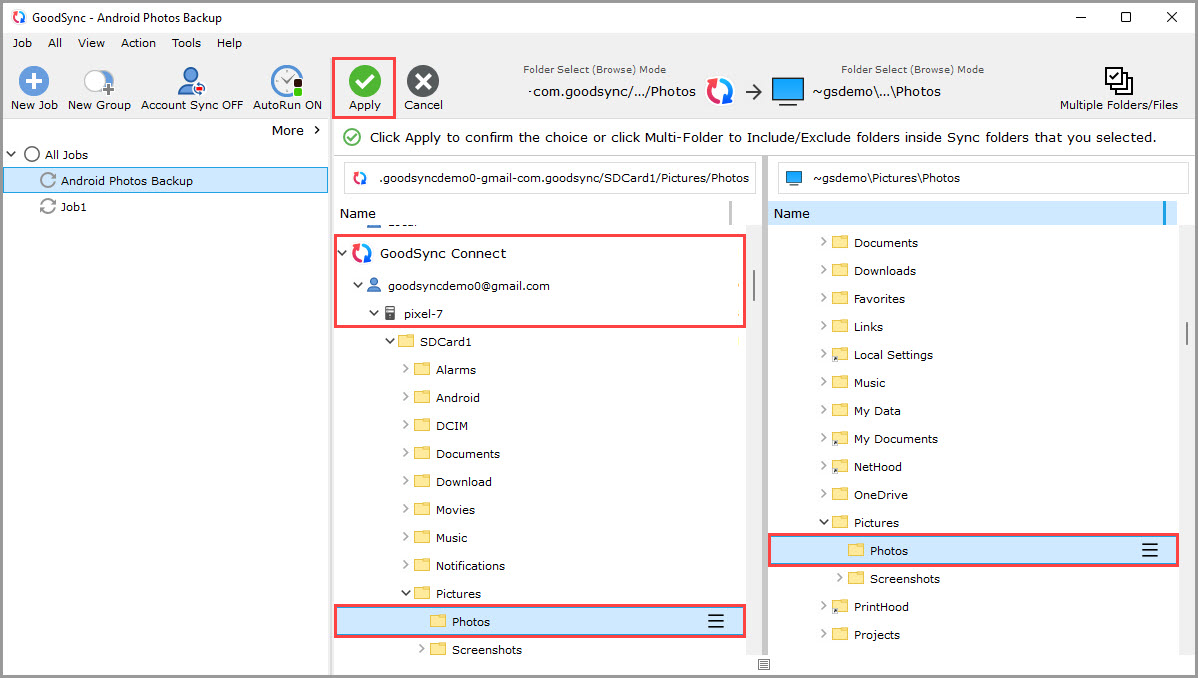
Task: Select the Notifications folder
Action: coord(470,566)
